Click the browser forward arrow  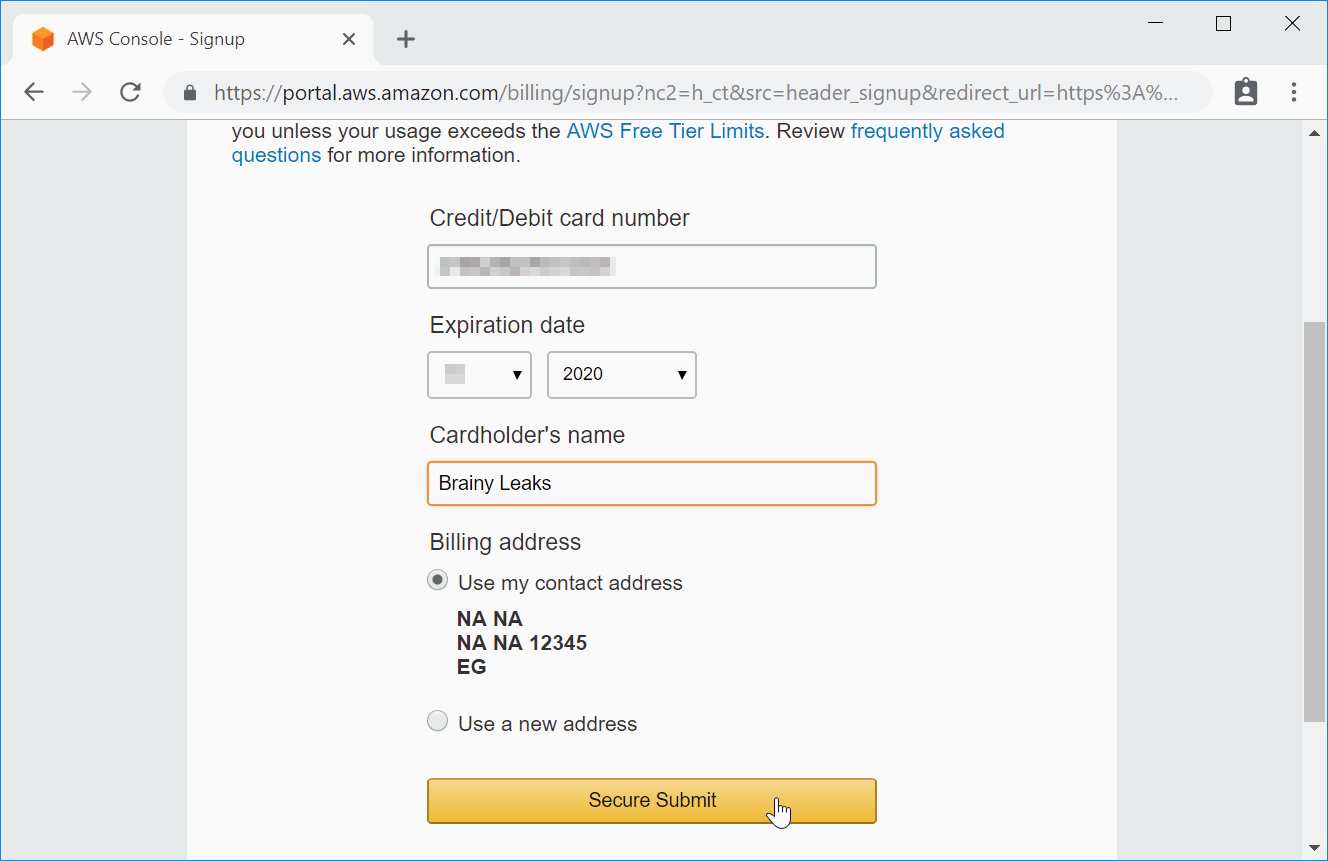(x=82, y=93)
